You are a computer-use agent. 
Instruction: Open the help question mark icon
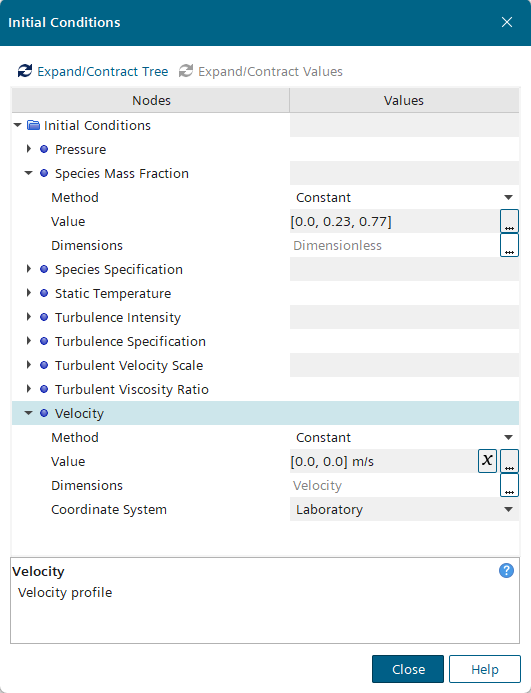pyautogui.click(x=506, y=571)
